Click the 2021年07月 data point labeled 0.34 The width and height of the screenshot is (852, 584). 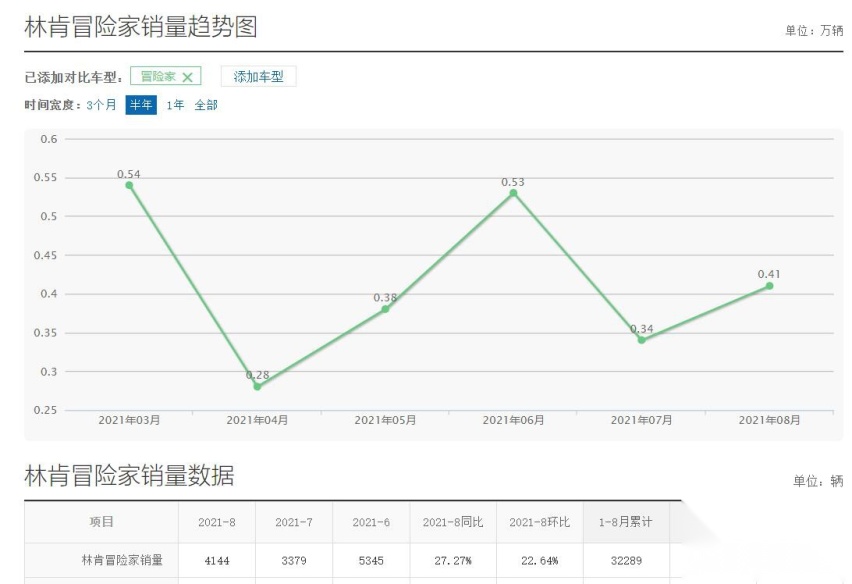642,340
